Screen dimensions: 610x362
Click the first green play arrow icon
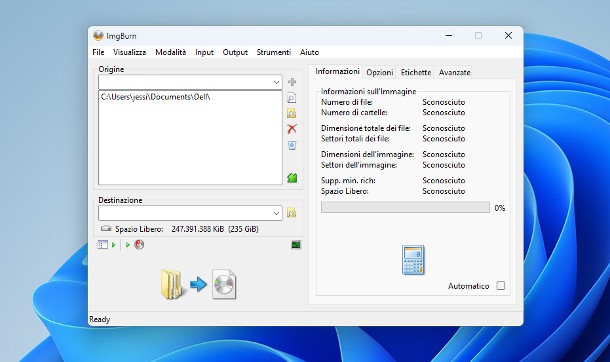114,245
